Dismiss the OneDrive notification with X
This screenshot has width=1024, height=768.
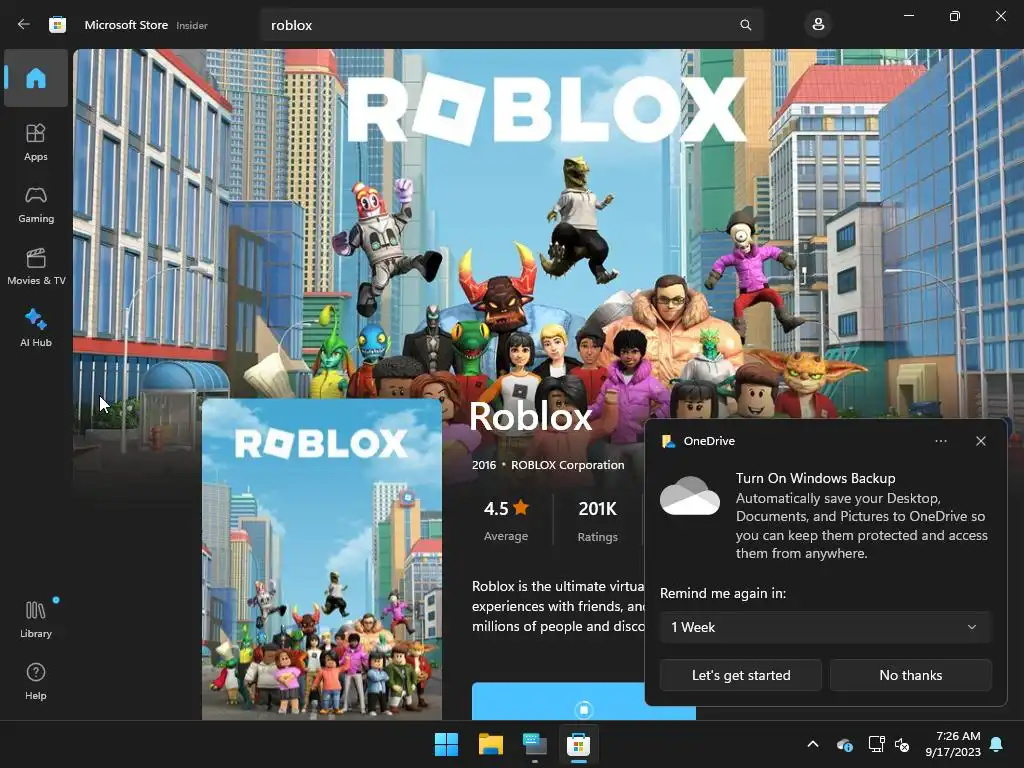(980, 441)
